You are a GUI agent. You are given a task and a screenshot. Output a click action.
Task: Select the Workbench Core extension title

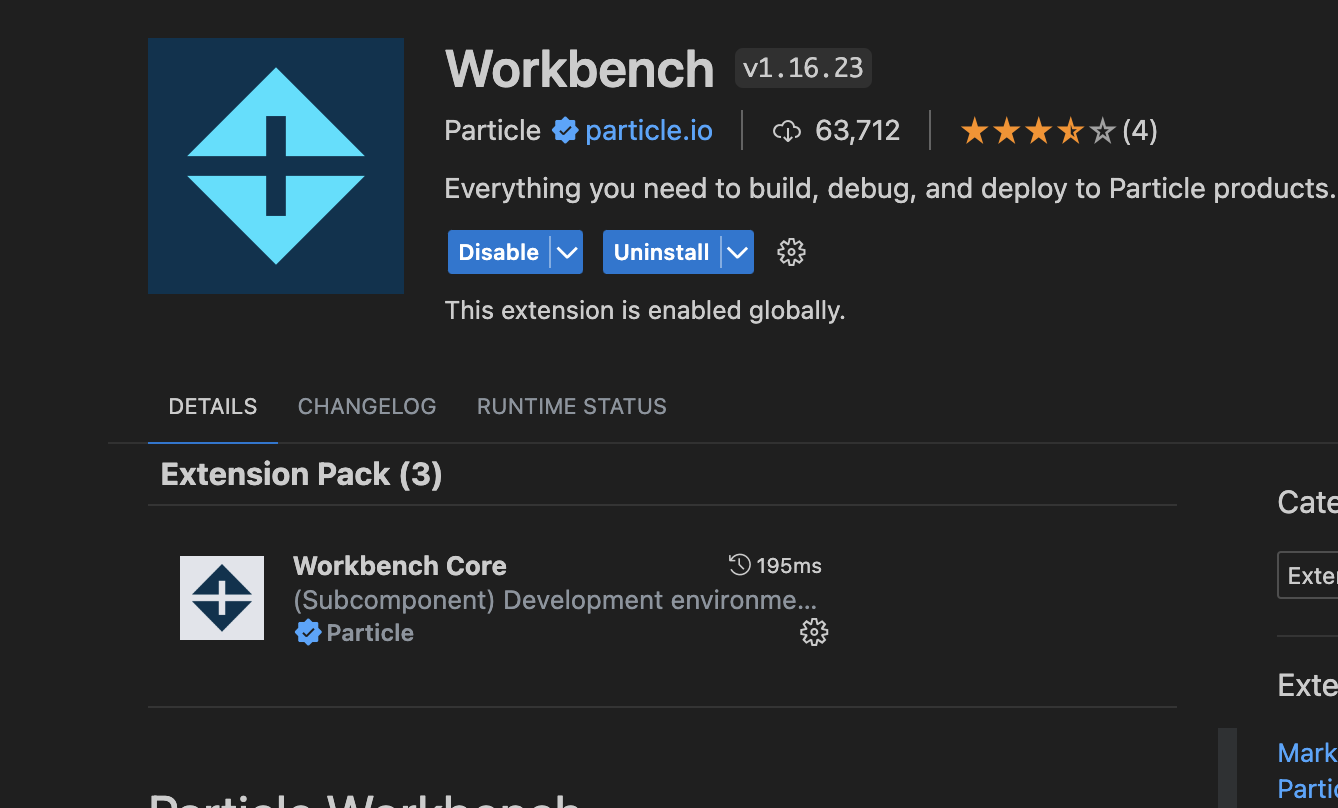coord(400,565)
